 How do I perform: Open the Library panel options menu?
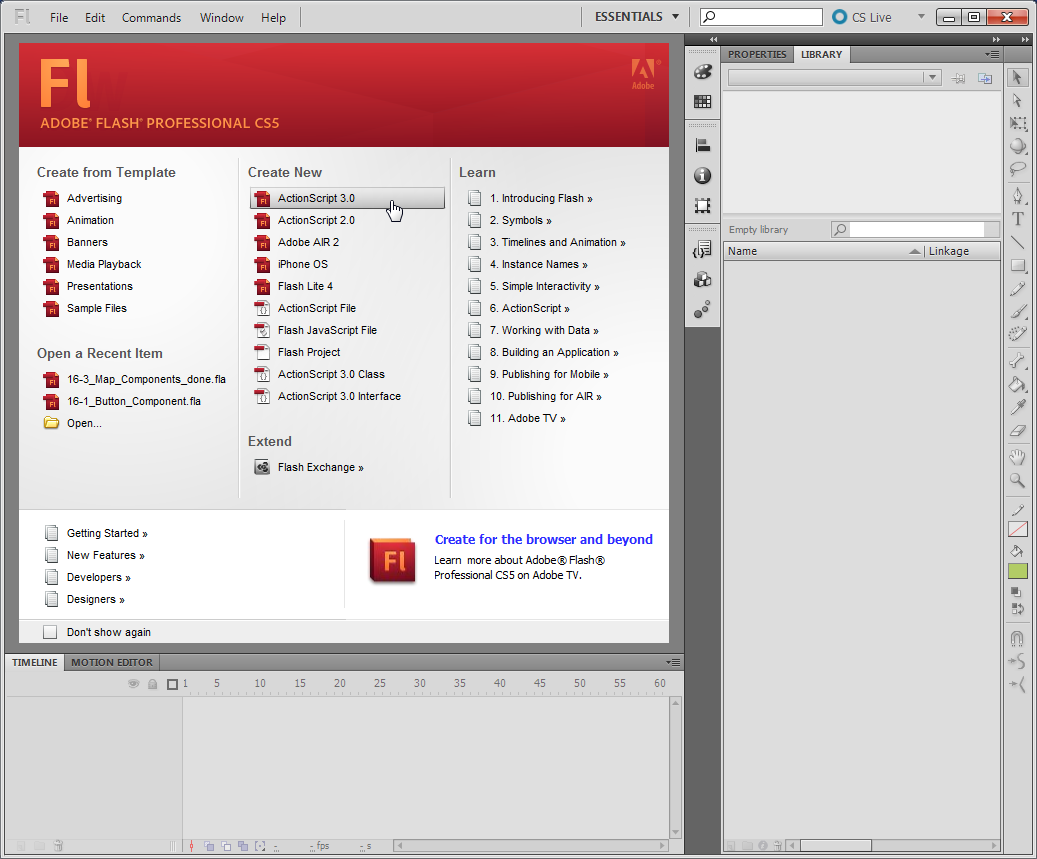(992, 54)
